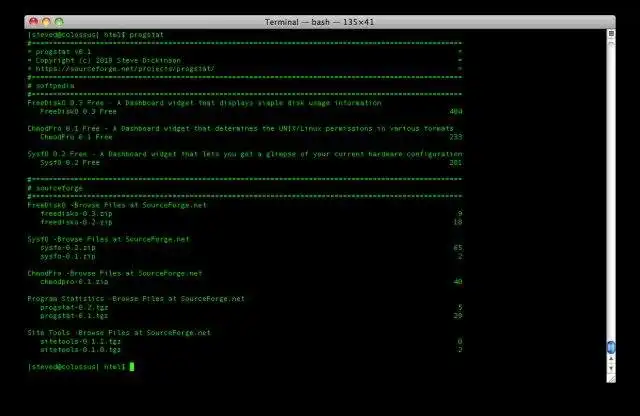The height and width of the screenshot is (416, 640).
Task: Click the blue scrollbar thumb
Action: 611,347
